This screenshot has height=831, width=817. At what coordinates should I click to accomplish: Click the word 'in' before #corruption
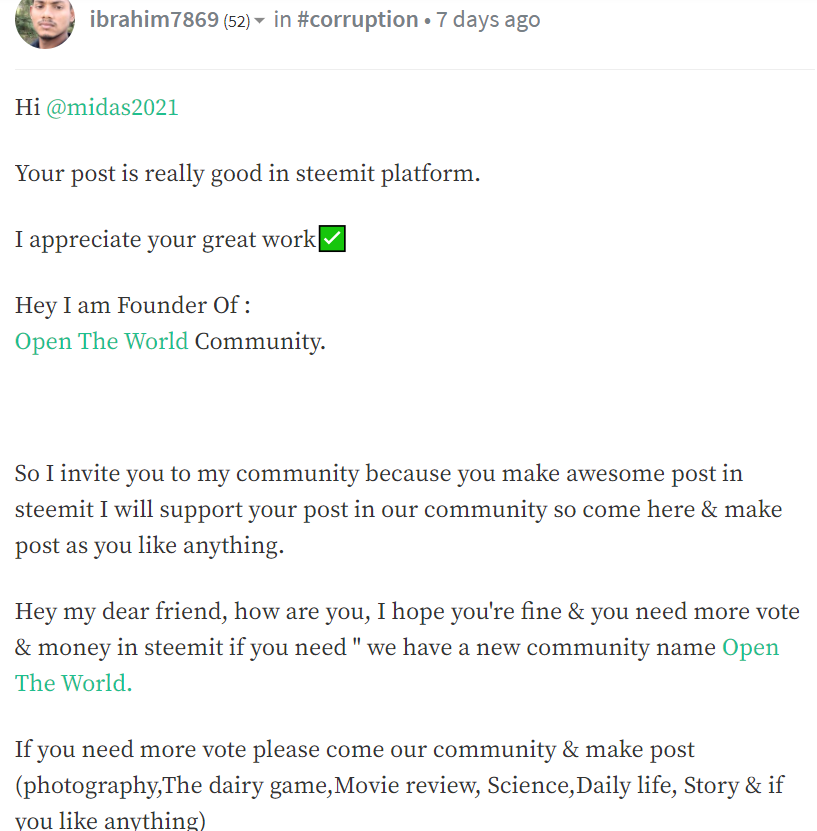(x=282, y=20)
